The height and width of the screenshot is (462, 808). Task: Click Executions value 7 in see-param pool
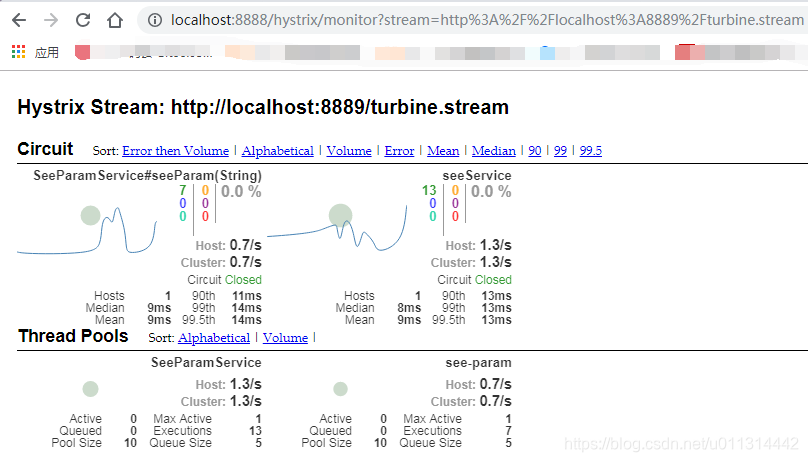click(509, 431)
